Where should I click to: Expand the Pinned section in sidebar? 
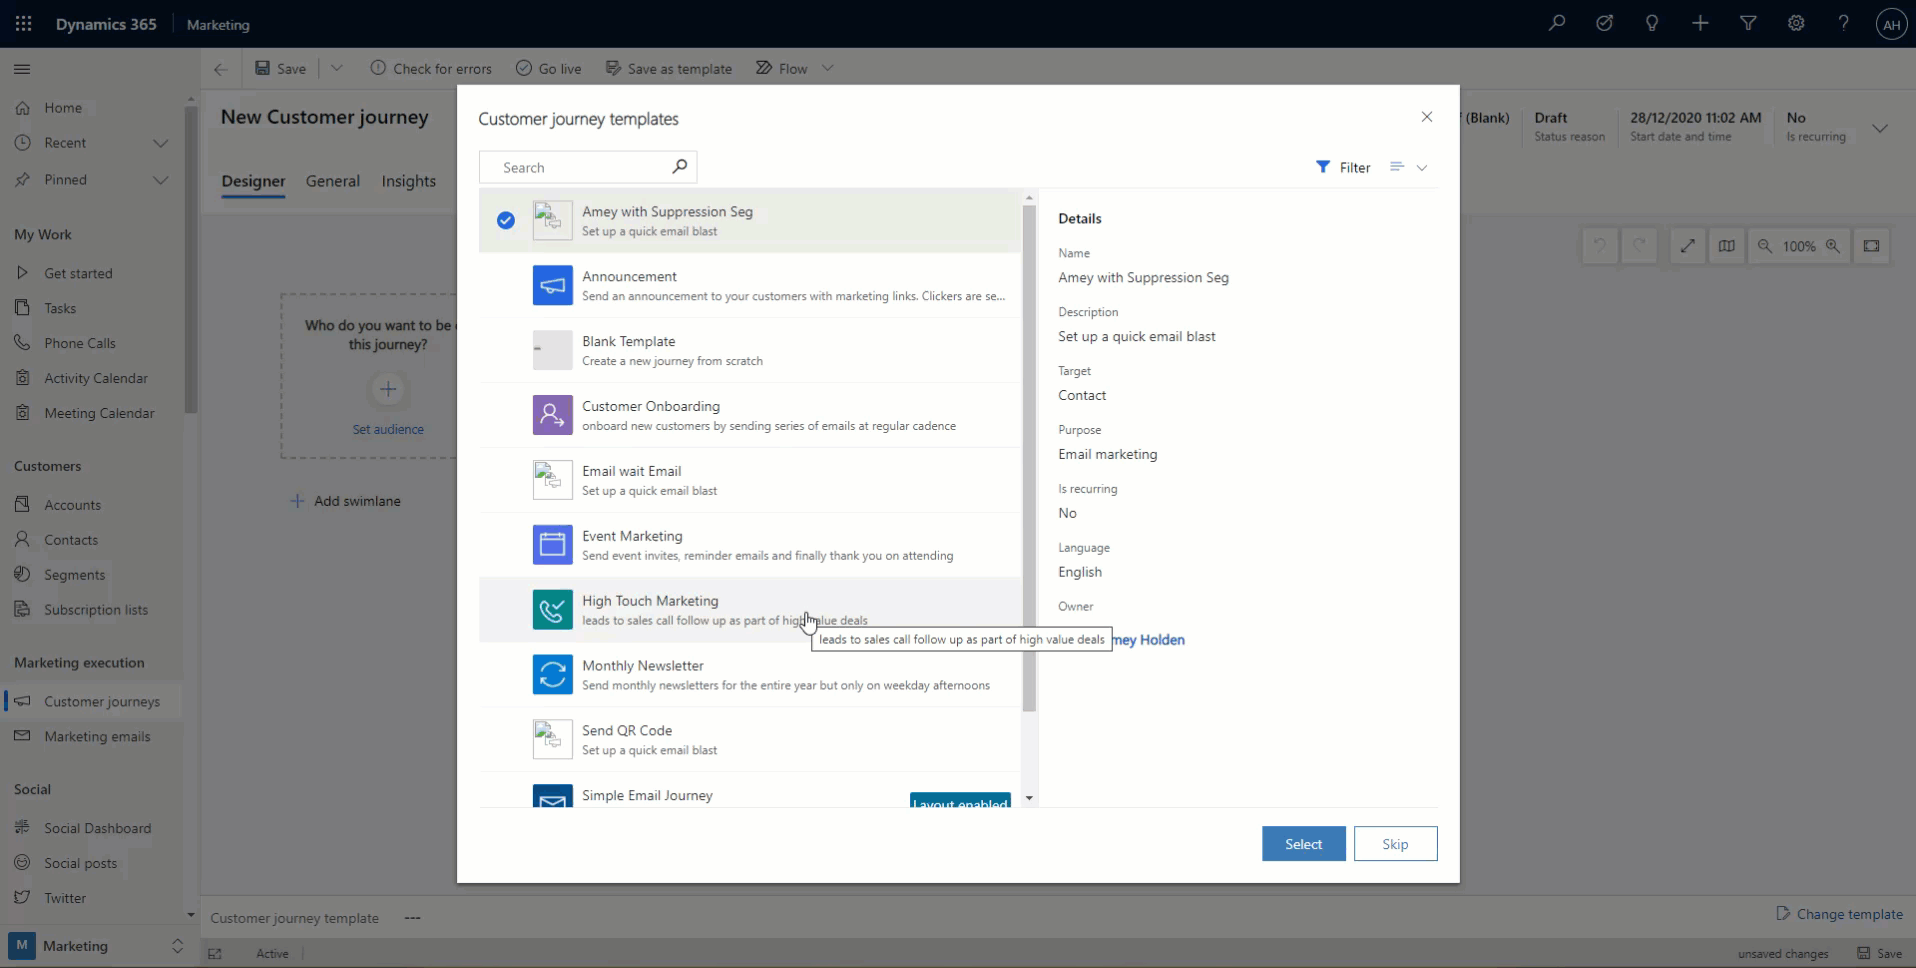160,180
